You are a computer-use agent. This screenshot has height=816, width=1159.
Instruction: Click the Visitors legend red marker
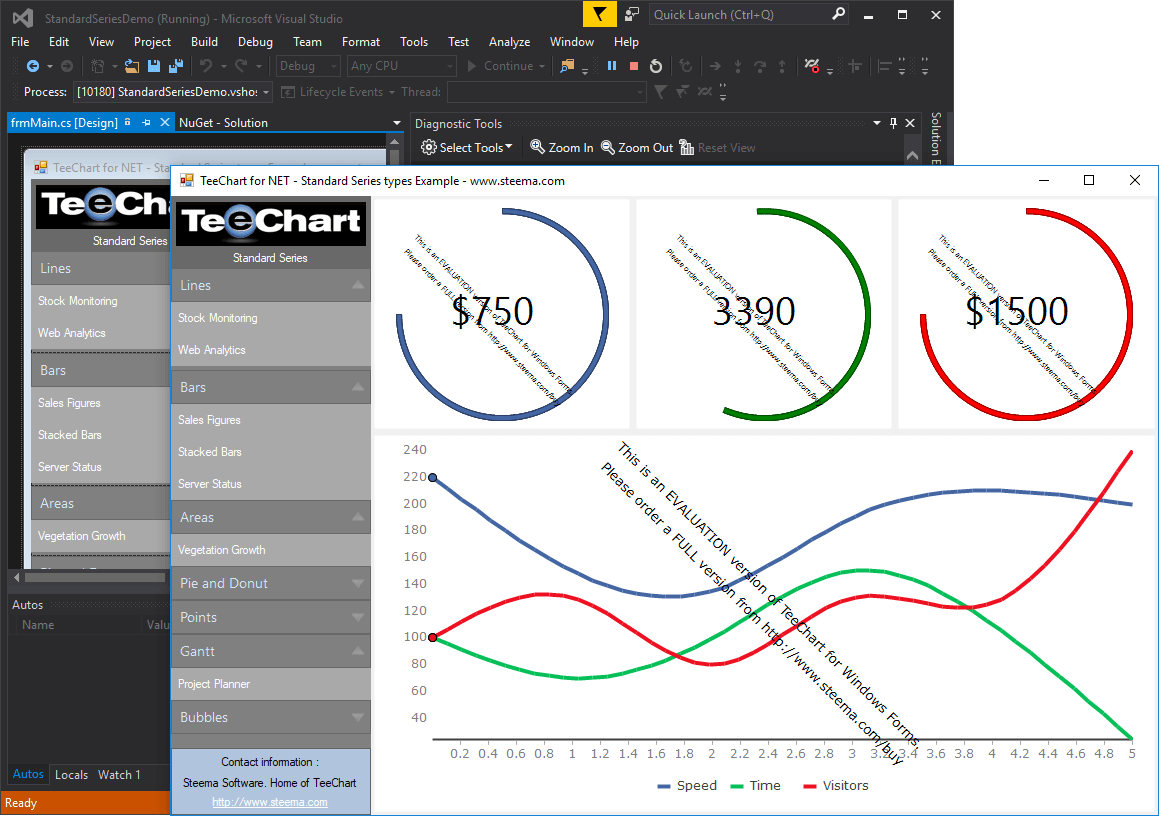coord(809,786)
